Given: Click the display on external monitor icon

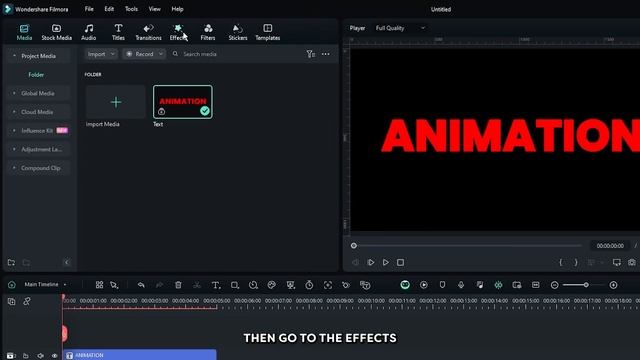Looking at the screenshot, I should pyautogui.click(x=617, y=262).
